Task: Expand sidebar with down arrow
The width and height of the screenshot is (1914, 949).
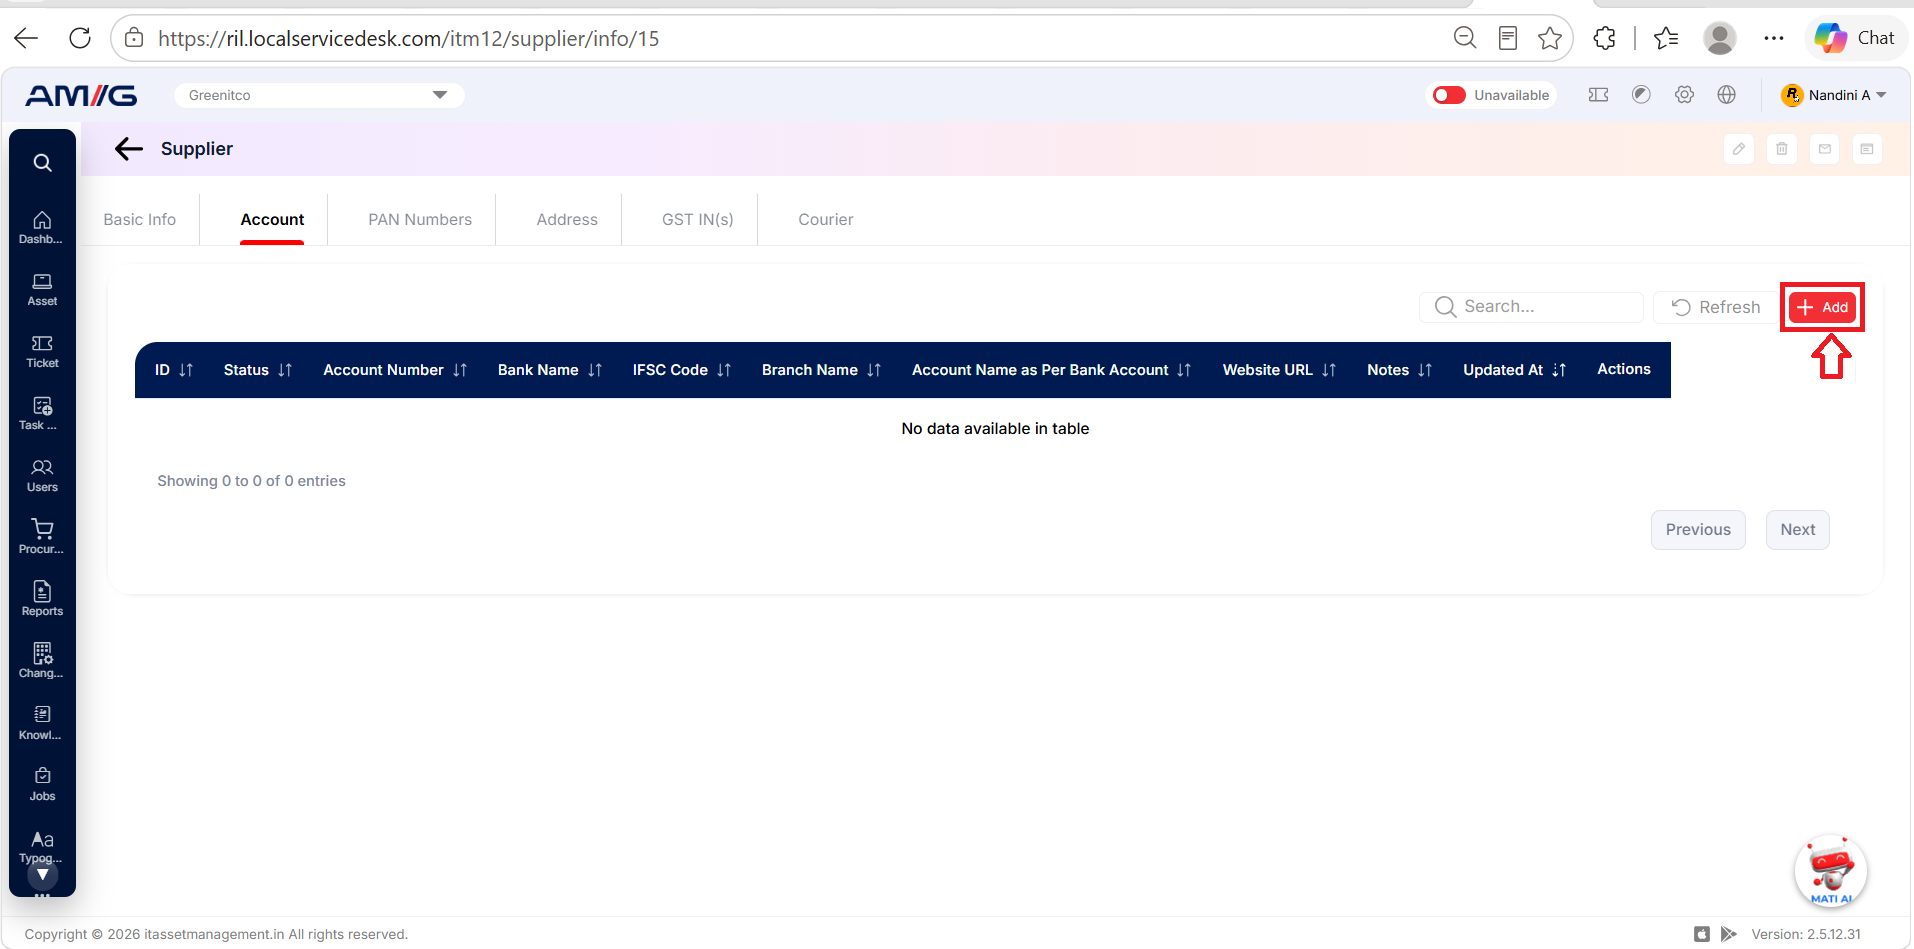Action: coord(42,875)
